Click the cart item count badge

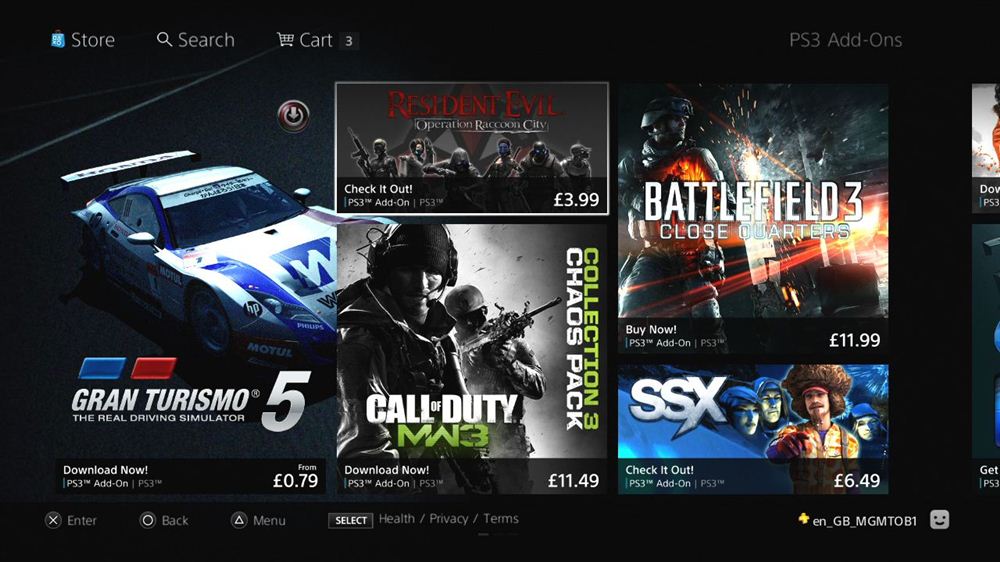coord(349,41)
